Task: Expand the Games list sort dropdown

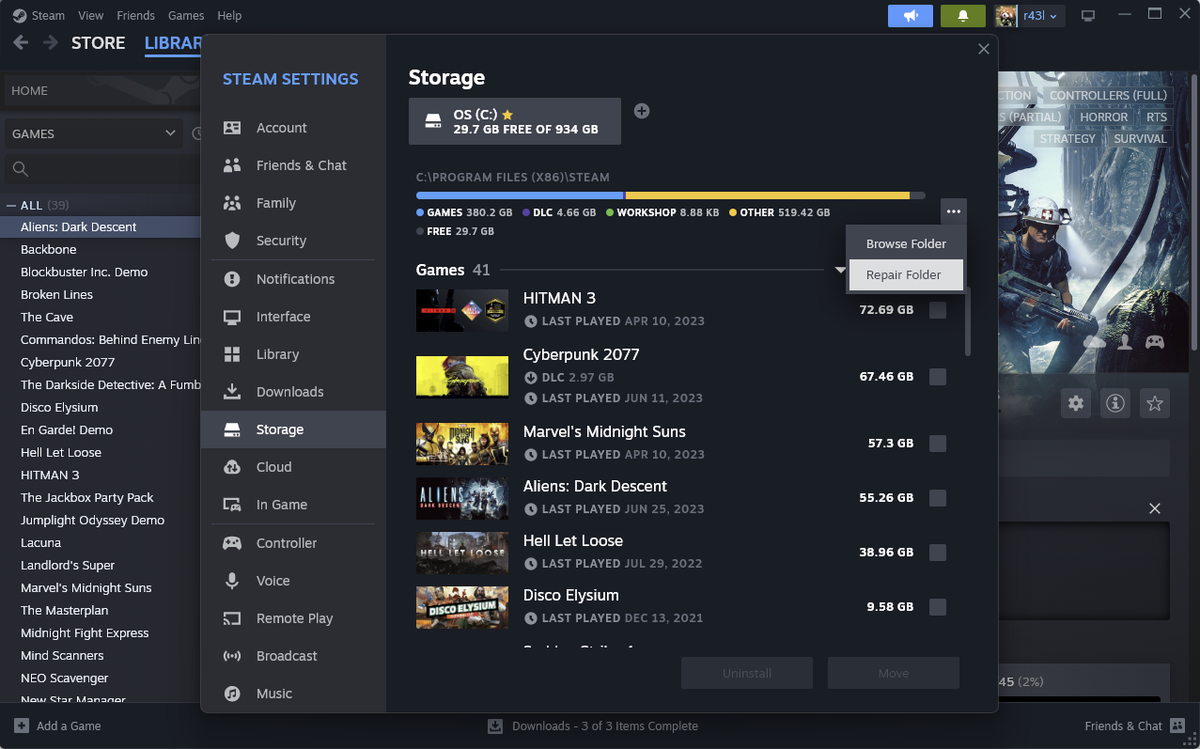Action: point(839,269)
